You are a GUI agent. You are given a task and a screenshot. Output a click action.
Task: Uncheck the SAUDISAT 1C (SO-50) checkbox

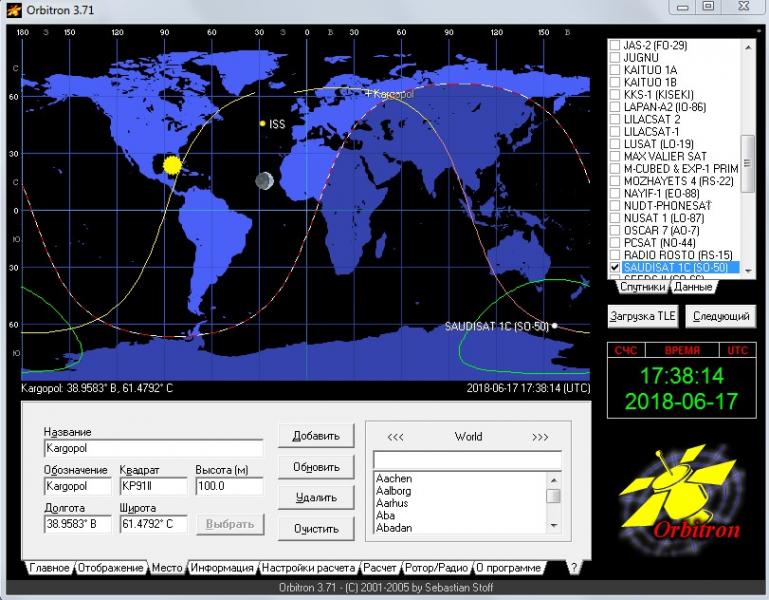(x=615, y=268)
